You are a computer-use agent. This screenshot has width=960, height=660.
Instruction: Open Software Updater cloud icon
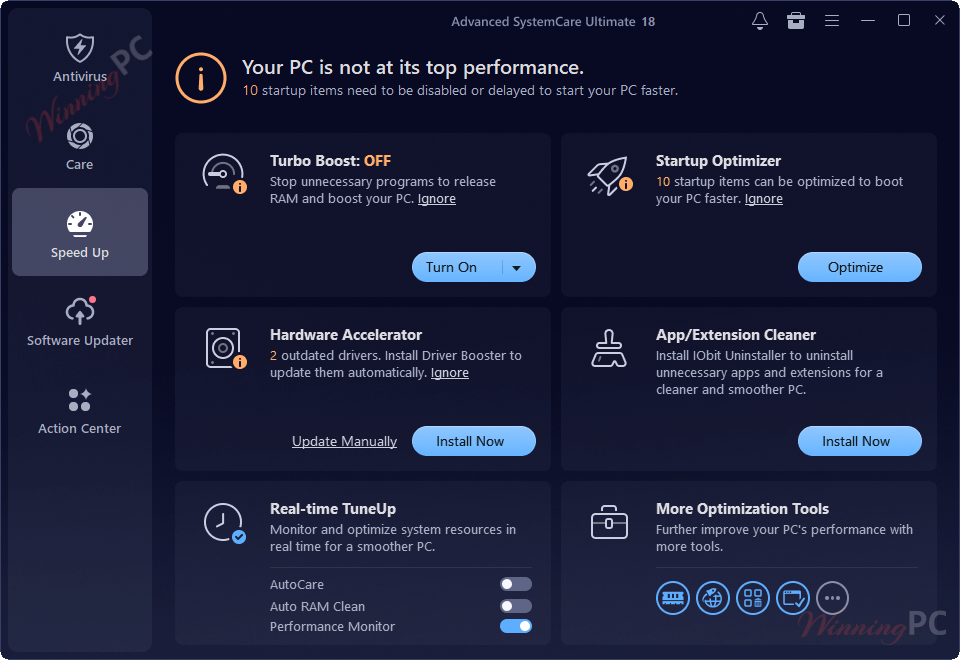coord(80,311)
